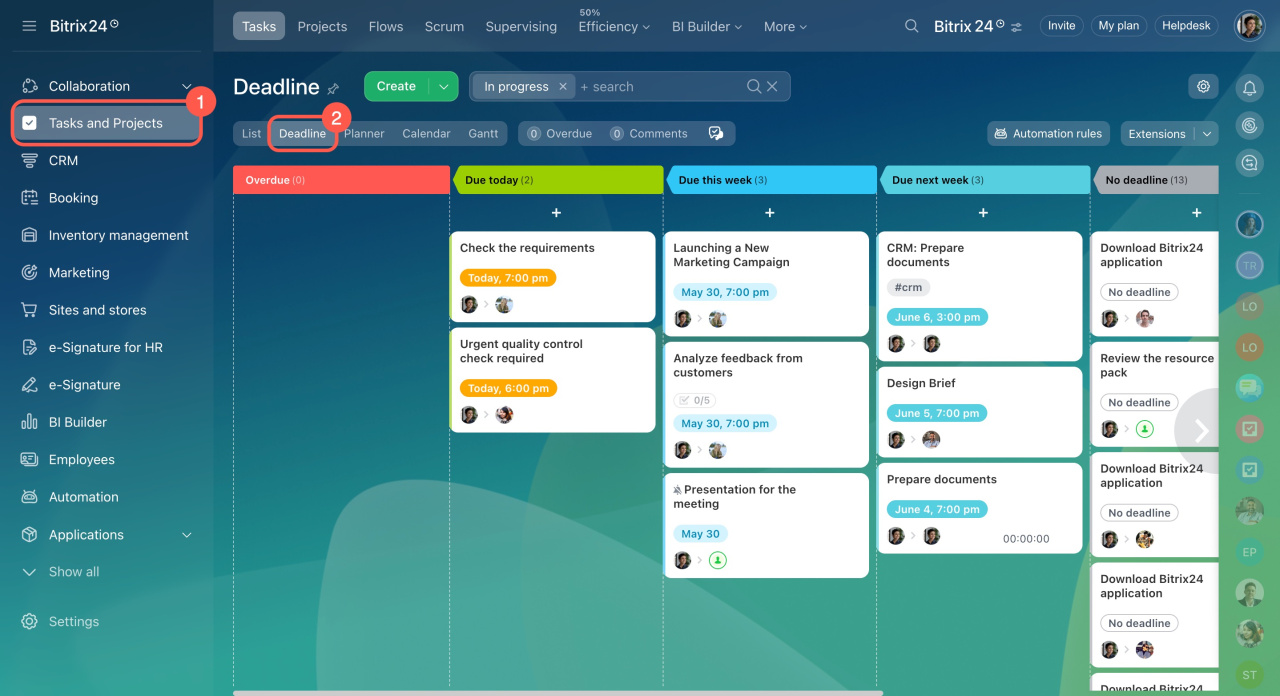Open the BI Builder dropdown in top menu
1280x696 pixels.
(707, 27)
